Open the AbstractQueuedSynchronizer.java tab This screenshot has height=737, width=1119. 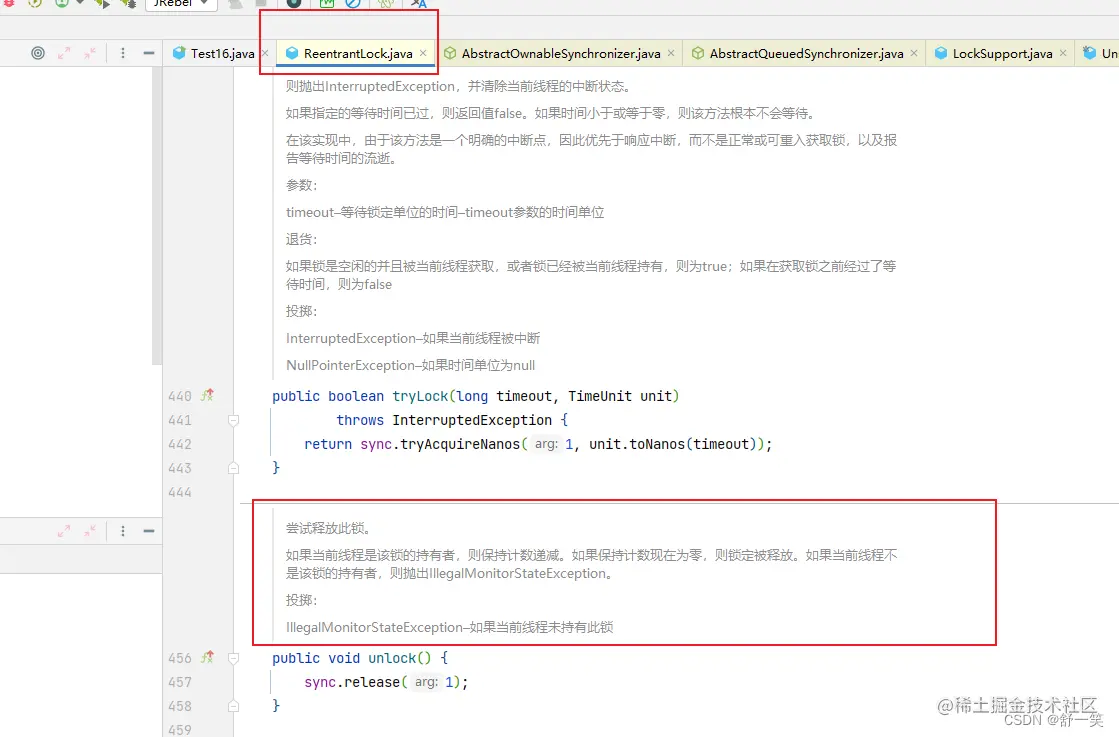(806, 54)
